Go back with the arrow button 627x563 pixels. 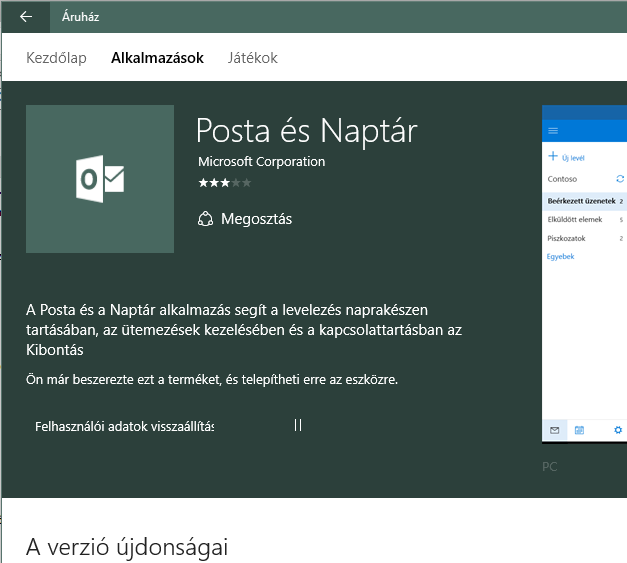[x=26, y=17]
